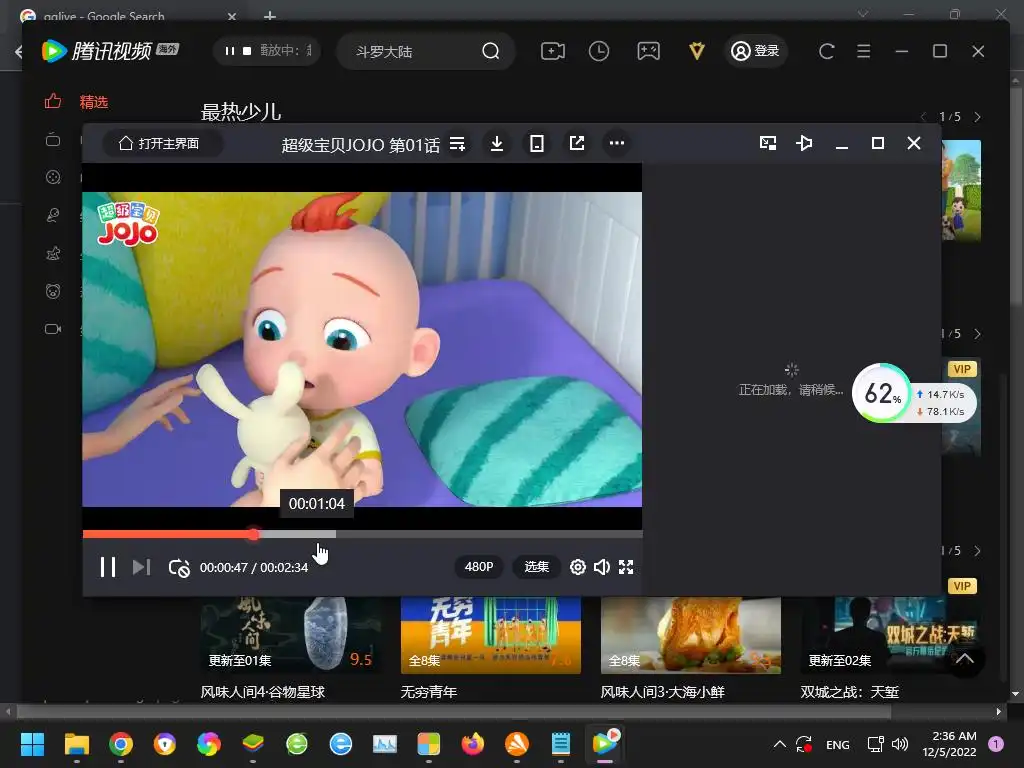Image resolution: width=1024 pixels, height=768 pixels.
Task: Open the gold VIP diamond icon
Action: coord(697,51)
